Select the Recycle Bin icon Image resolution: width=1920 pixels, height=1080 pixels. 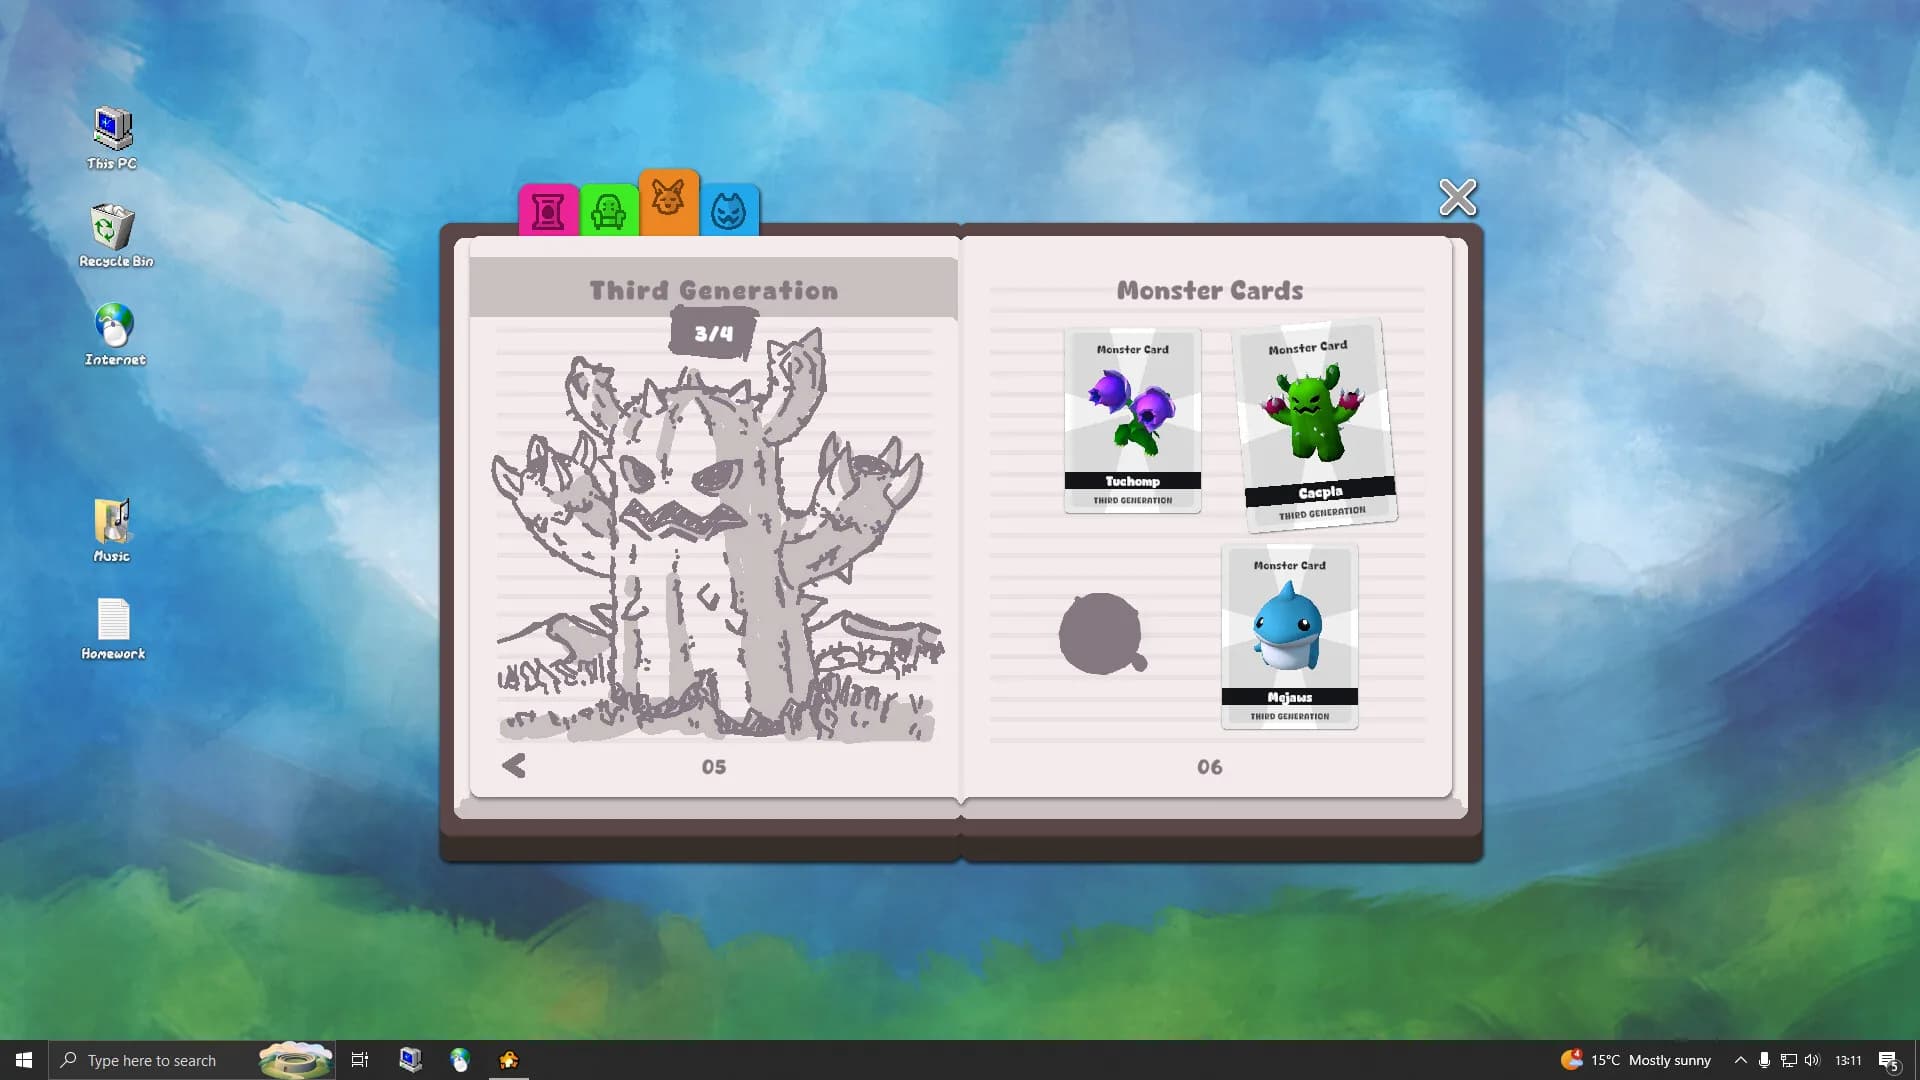click(116, 236)
